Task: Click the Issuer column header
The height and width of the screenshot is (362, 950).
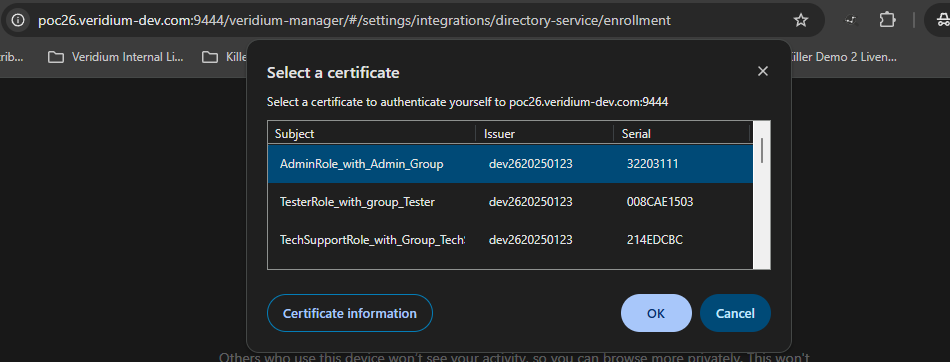Action: click(x=545, y=133)
